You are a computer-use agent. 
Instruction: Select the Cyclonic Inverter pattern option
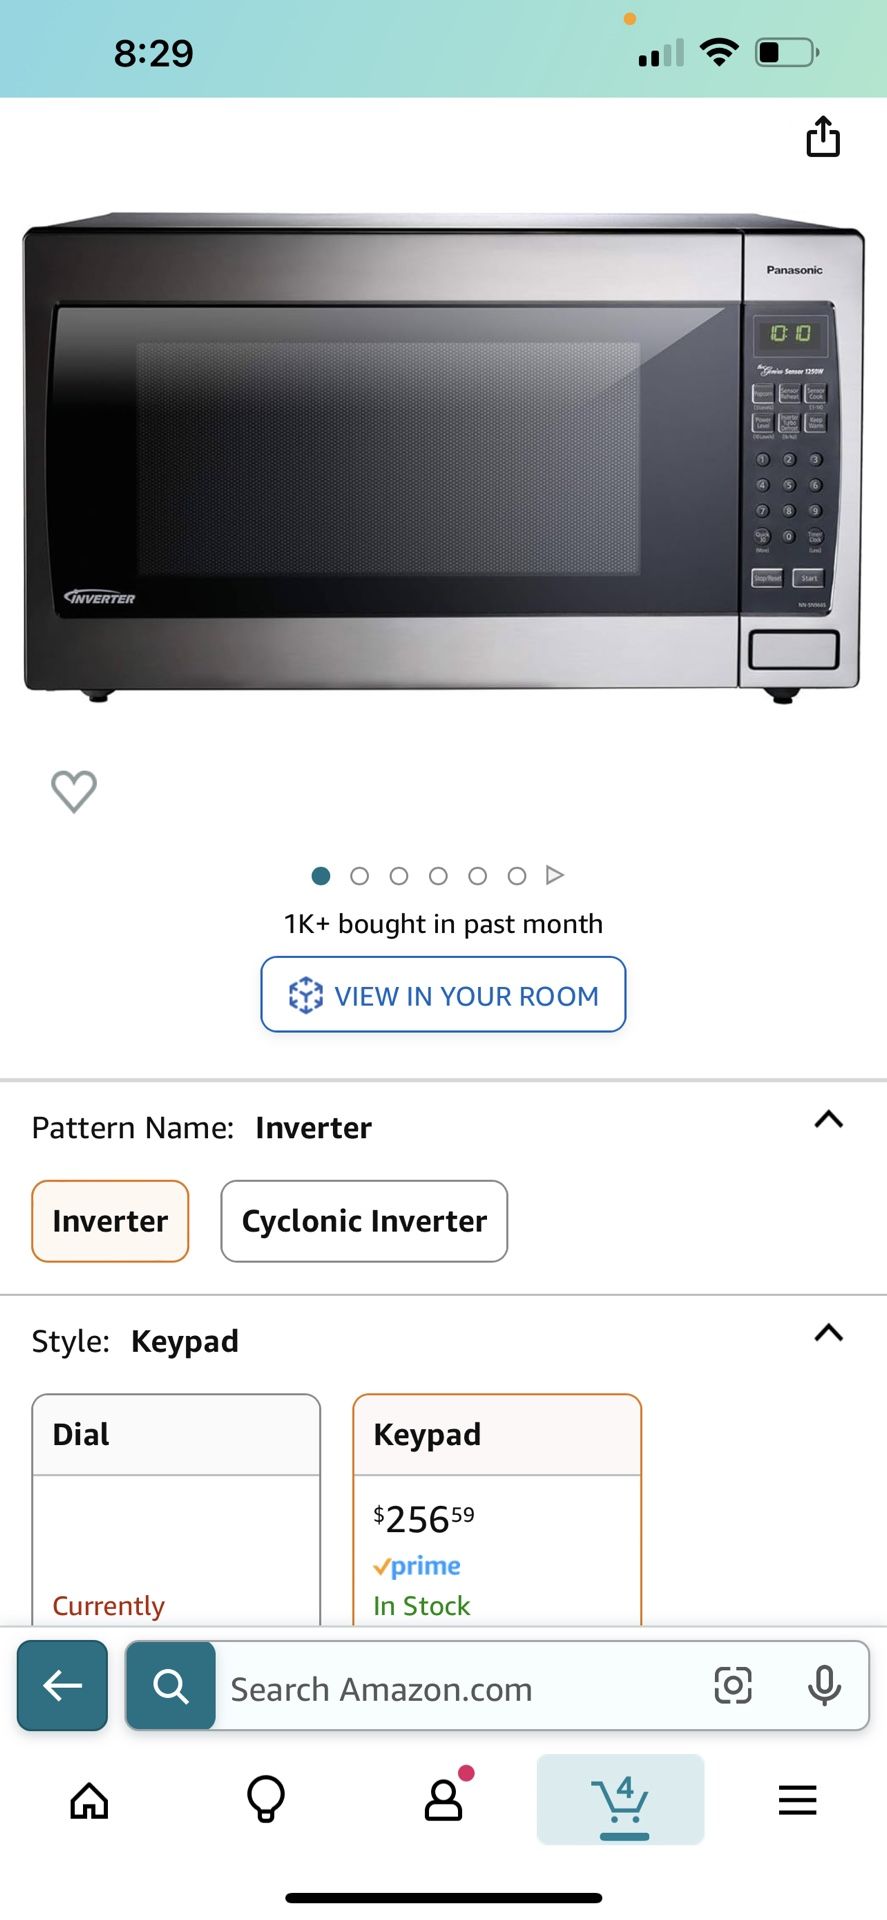coord(363,1221)
